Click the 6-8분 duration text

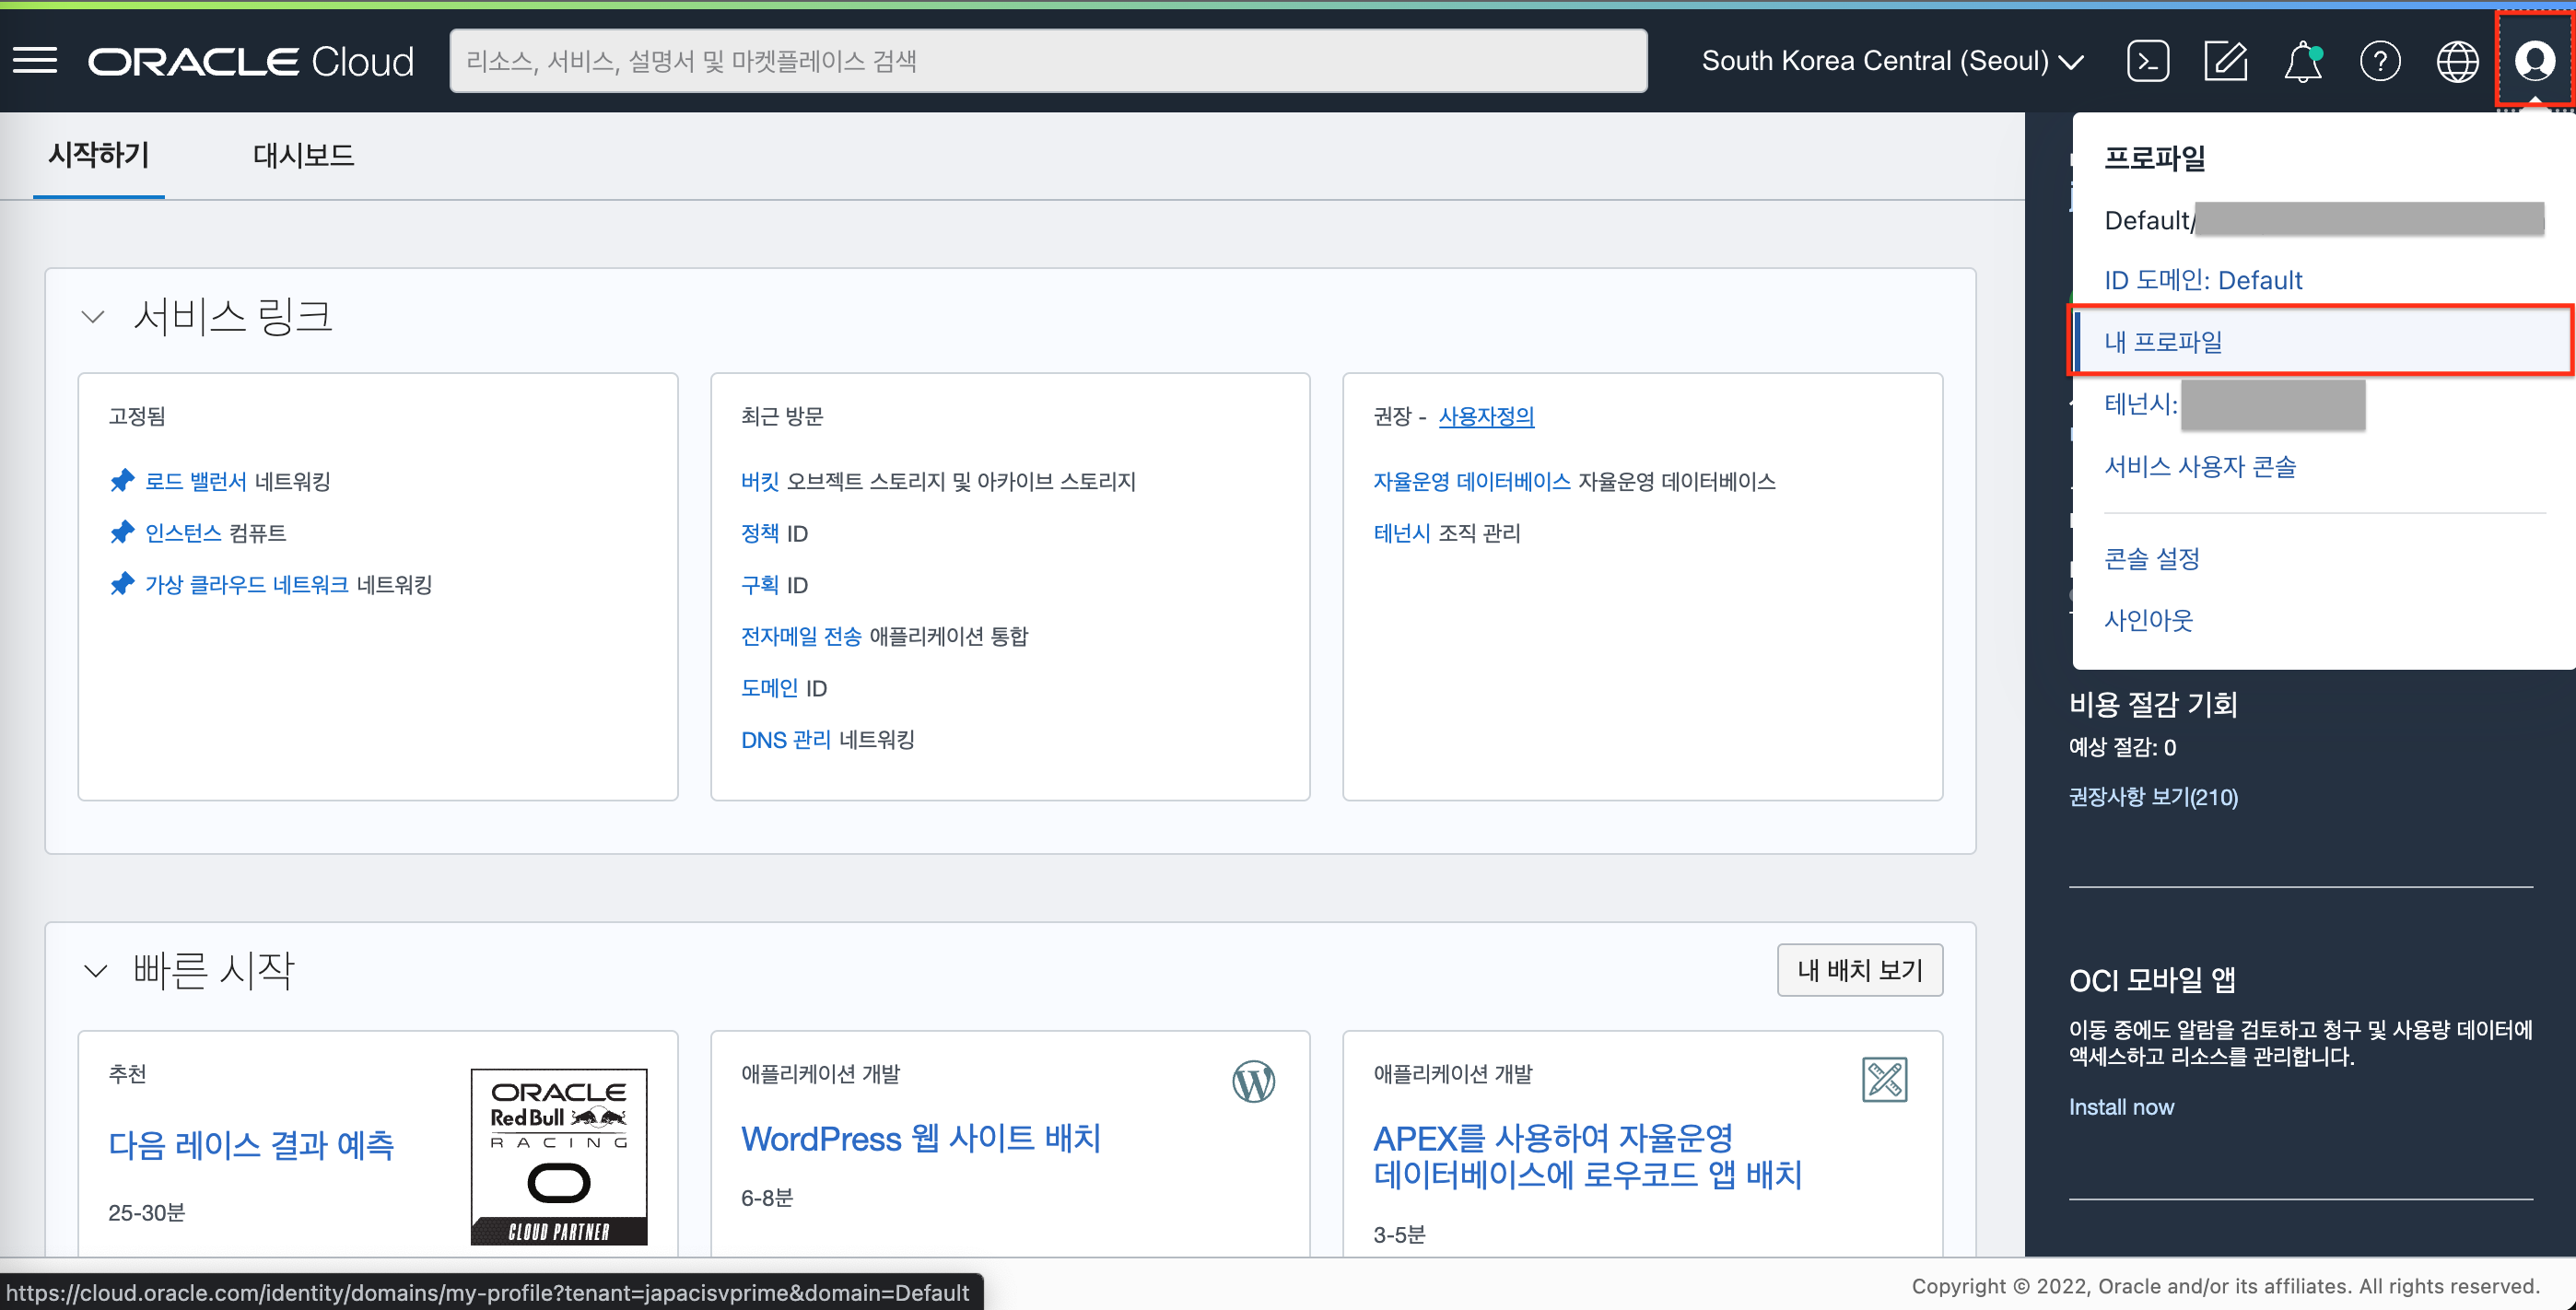pyautogui.click(x=766, y=1197)
